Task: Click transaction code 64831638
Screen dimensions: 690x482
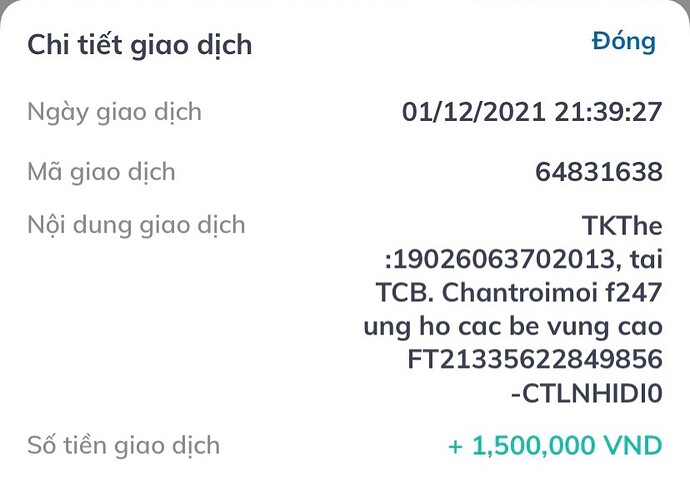Action: pos(599,172)
